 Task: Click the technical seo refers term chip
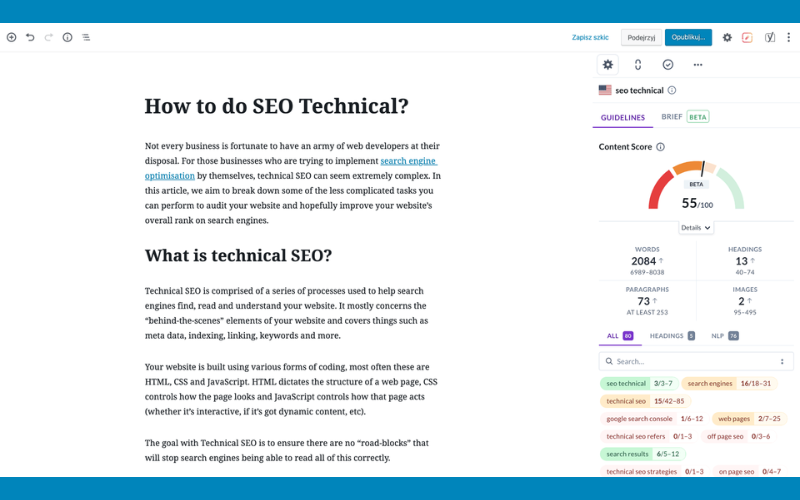tap(649, 436)
